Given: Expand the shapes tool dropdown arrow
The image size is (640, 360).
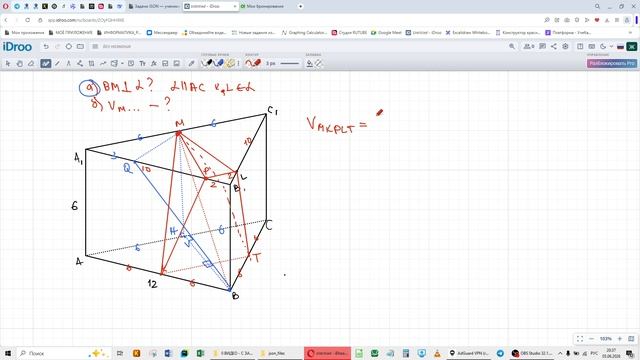Looking at the screenshot, I should click(122, 64).
